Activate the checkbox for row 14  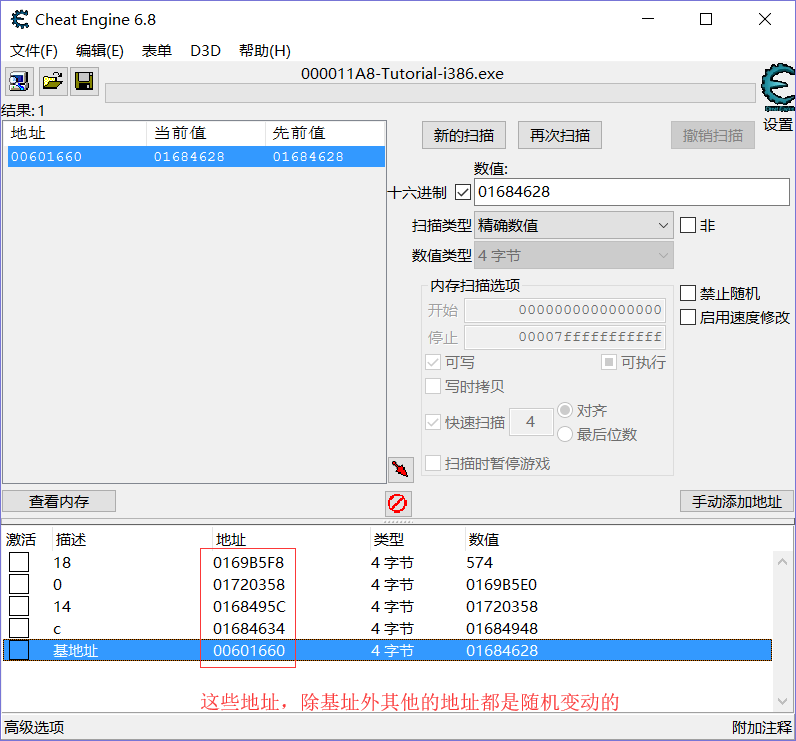pos(19,606)
